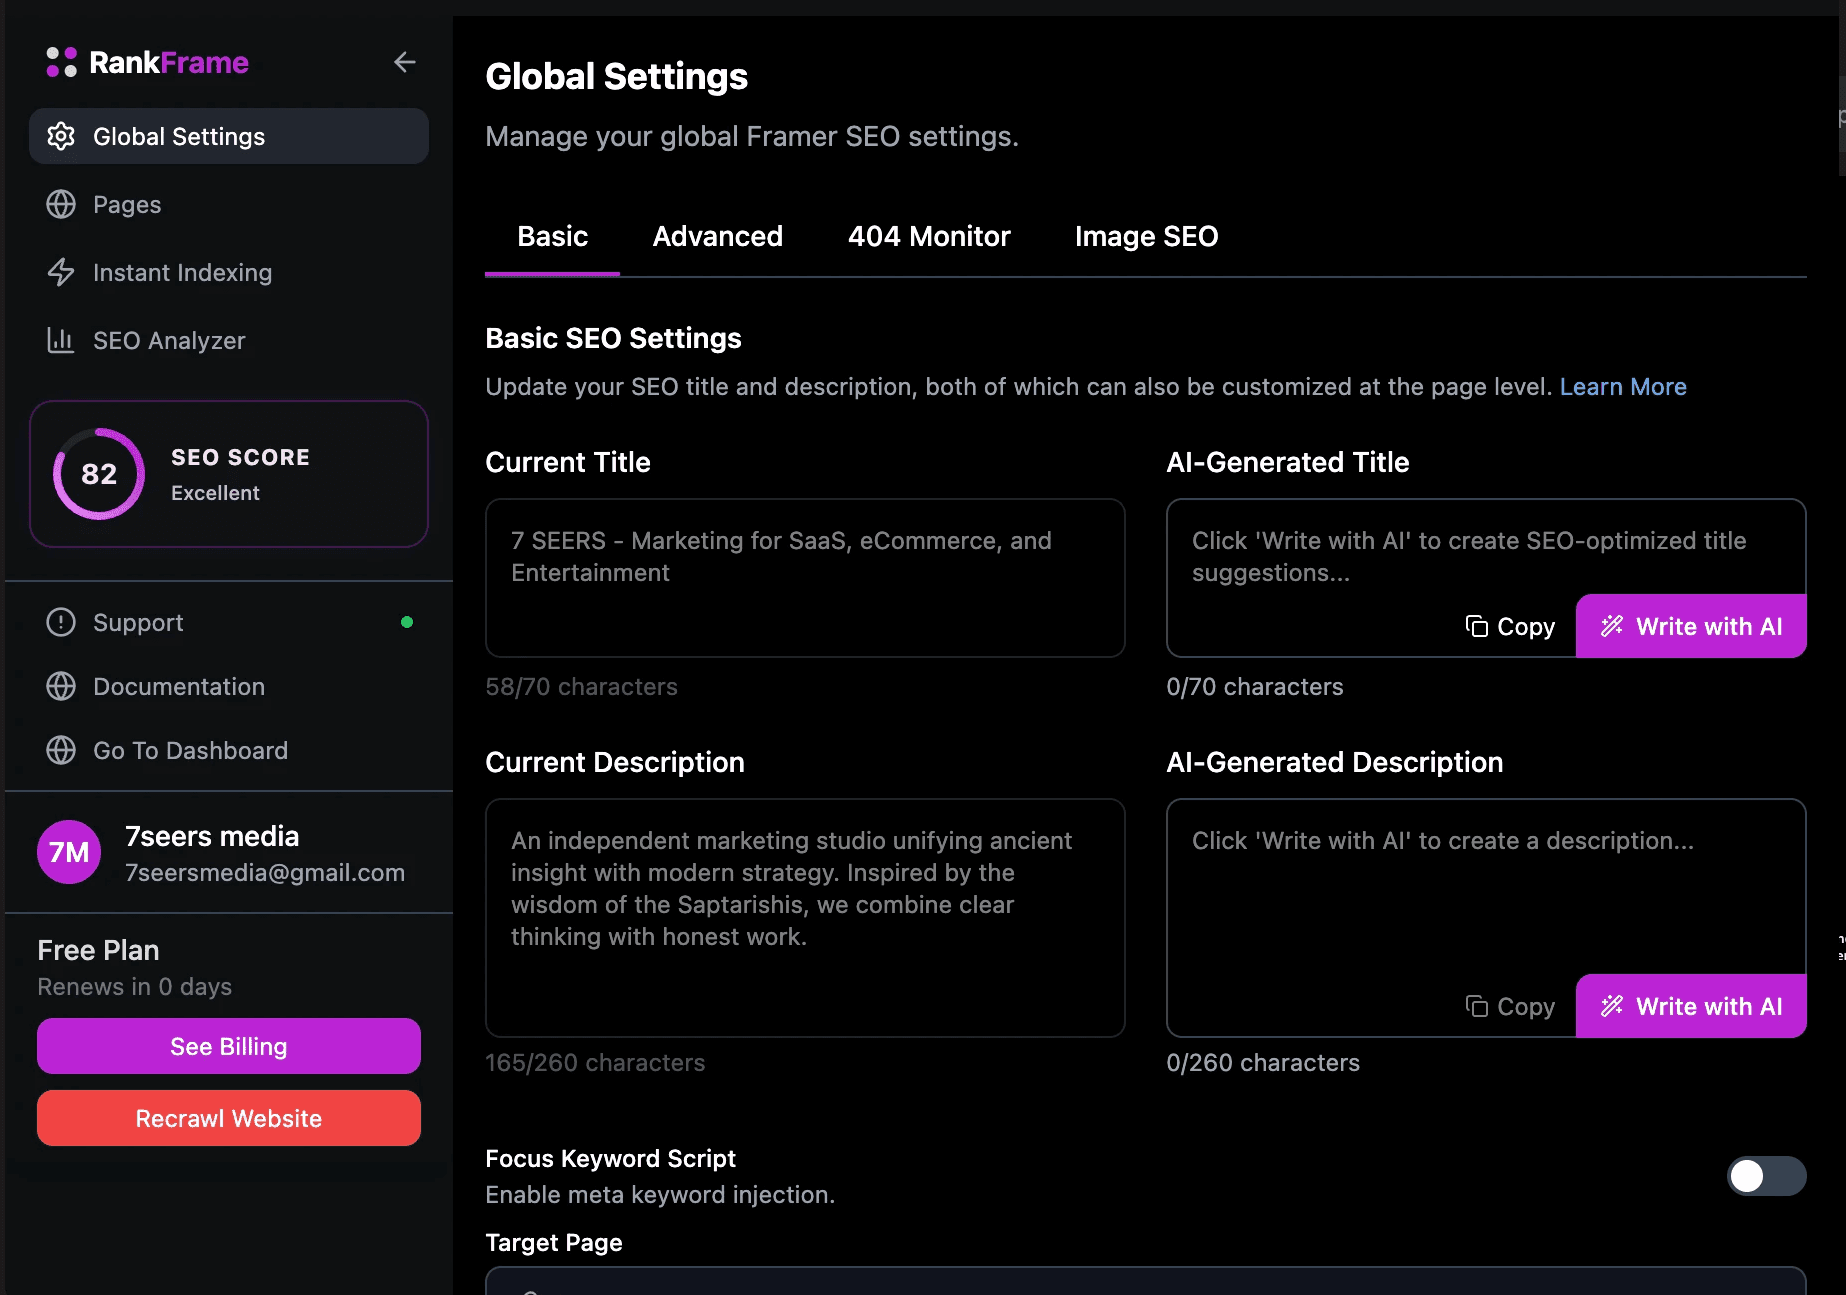Enable the Focus Keyword Script toggle
1846x1295 pixels.
[1764, 1176]
